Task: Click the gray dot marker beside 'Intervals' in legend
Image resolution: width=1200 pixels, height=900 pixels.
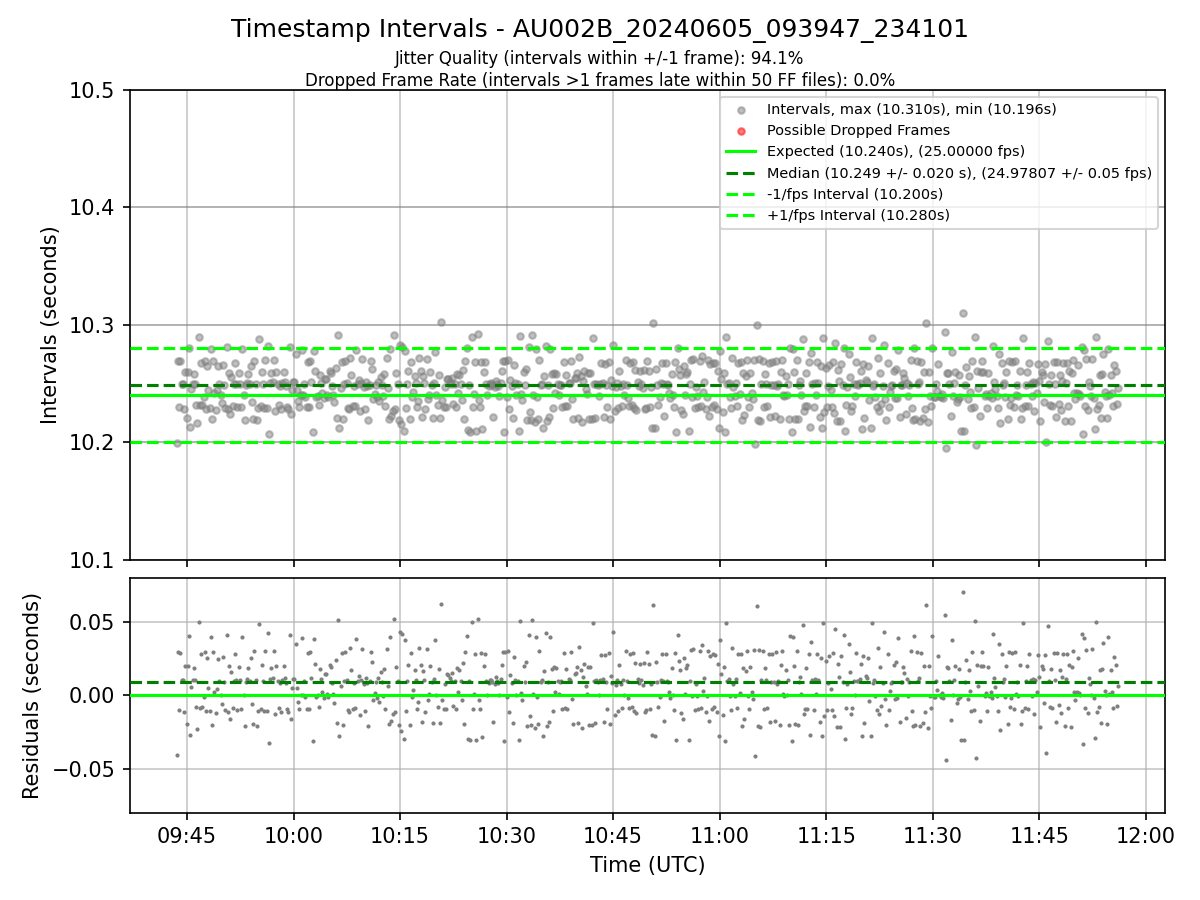Action: (x=740, y=110)
